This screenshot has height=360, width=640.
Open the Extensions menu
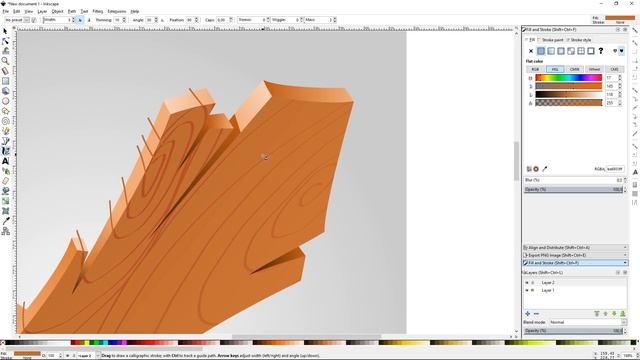[x=117, y=11]
